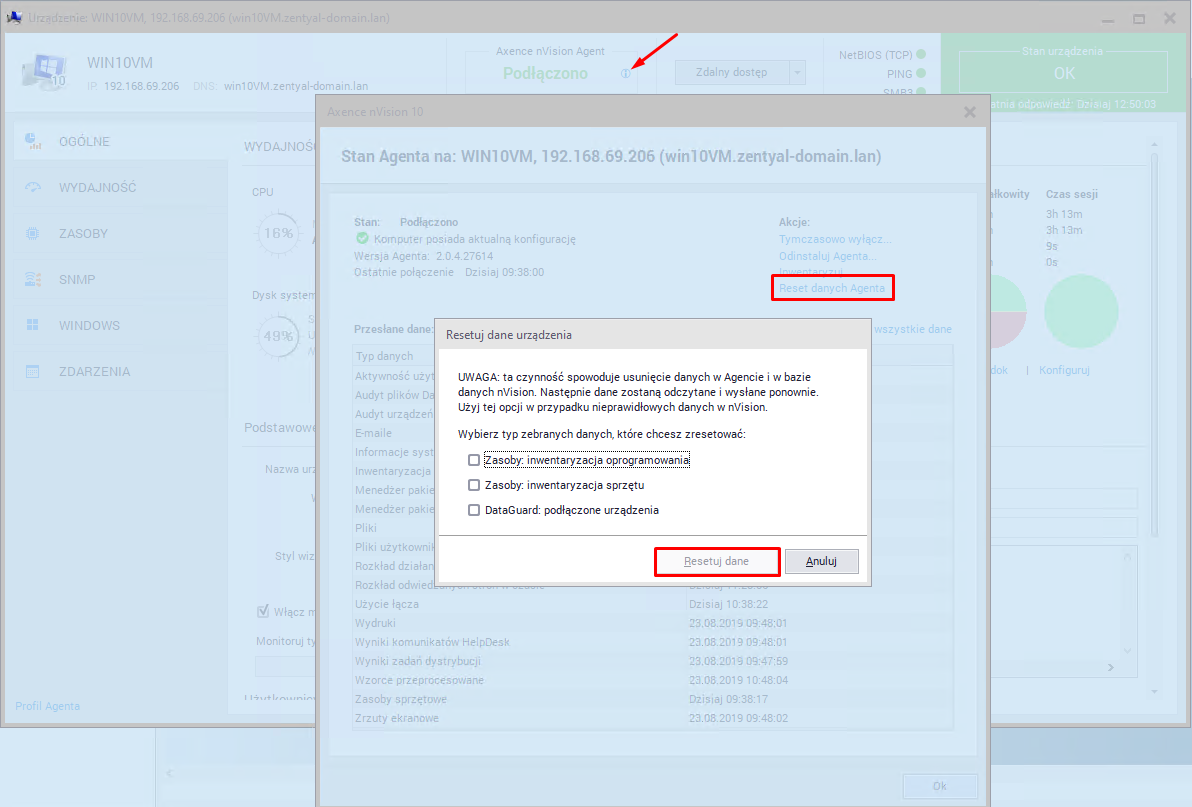Tick DataGuard: podłączone urządzenia checkbox
Viewport: 1192px width, 807px height.
tap(474, 510)
